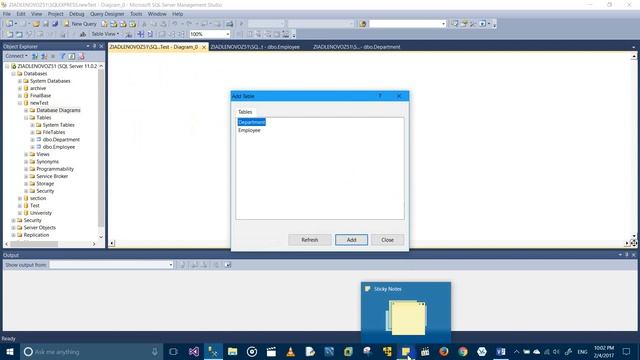Expand the dbo.Department table node
The width and height of the screenshot is (640, 360).
32,140
